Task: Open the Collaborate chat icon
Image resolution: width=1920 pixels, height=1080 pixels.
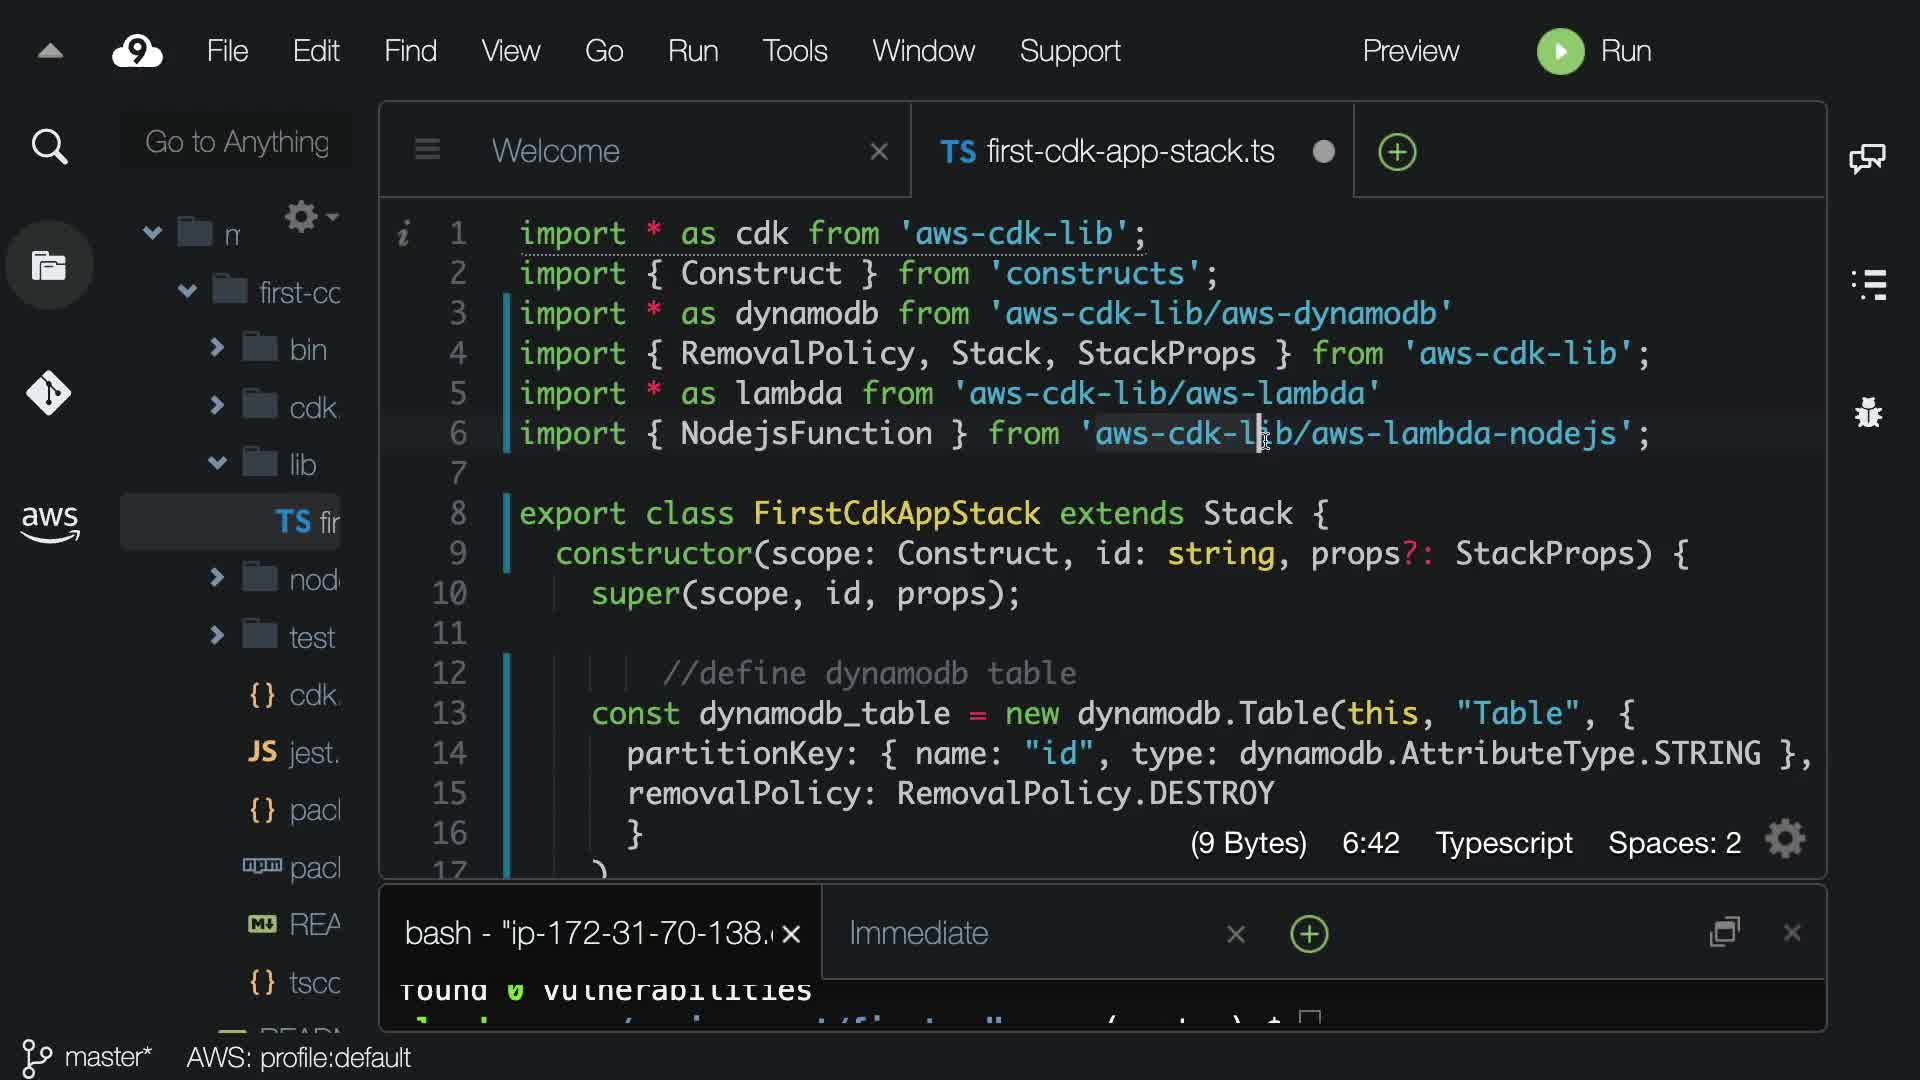Action: (x=1867, y=158)
